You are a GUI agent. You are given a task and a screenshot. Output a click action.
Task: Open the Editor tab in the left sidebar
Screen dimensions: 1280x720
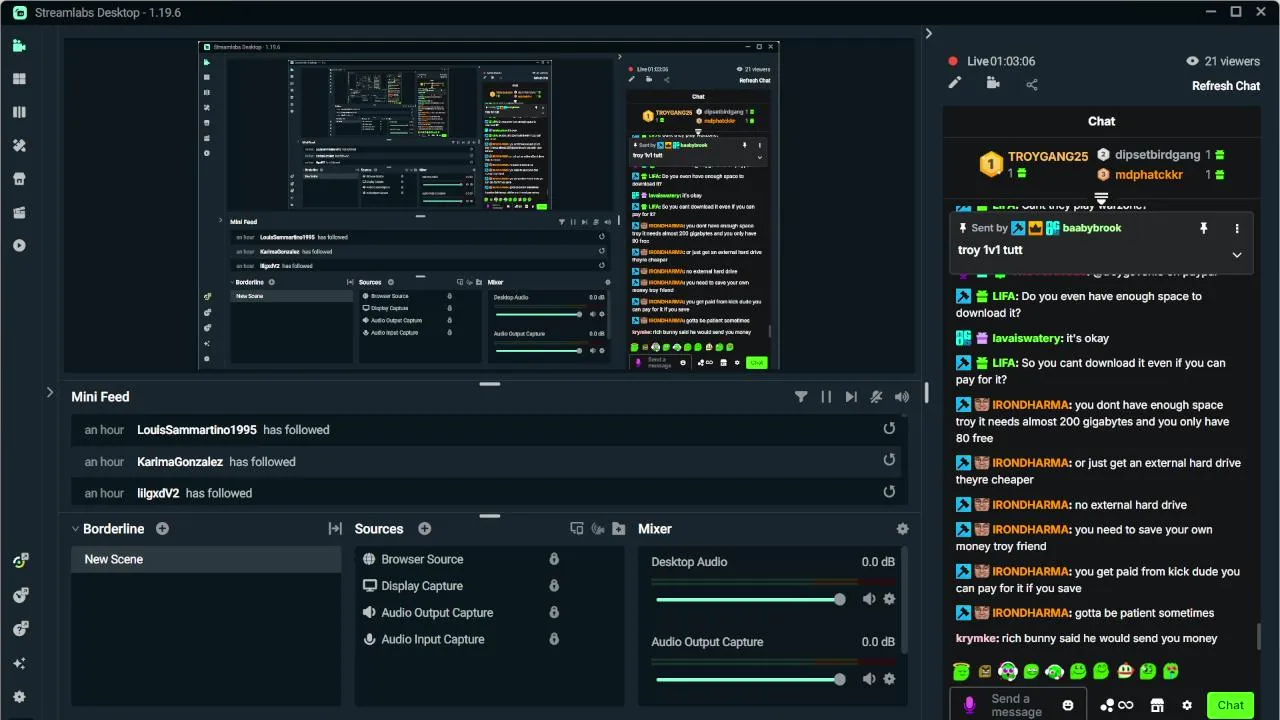pos(19,45)
